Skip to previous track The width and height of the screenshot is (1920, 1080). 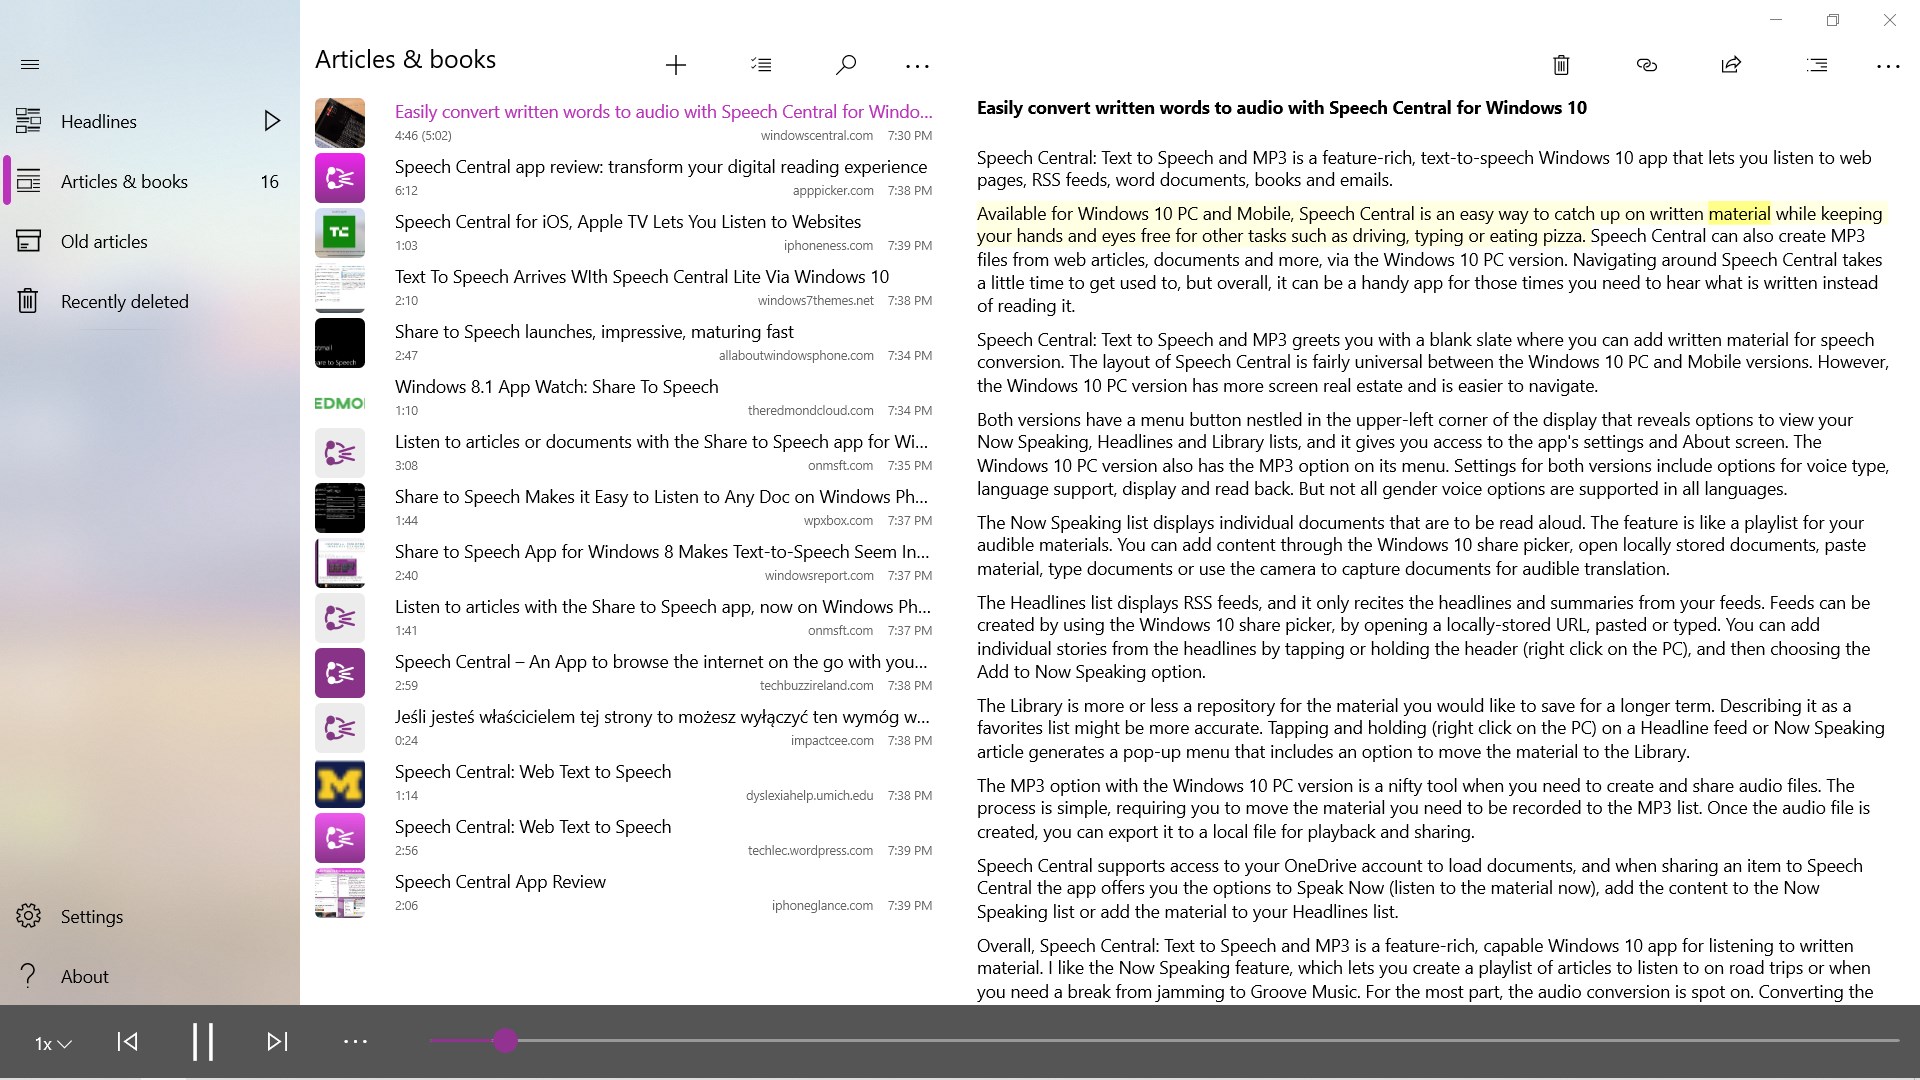[127, 1042]
